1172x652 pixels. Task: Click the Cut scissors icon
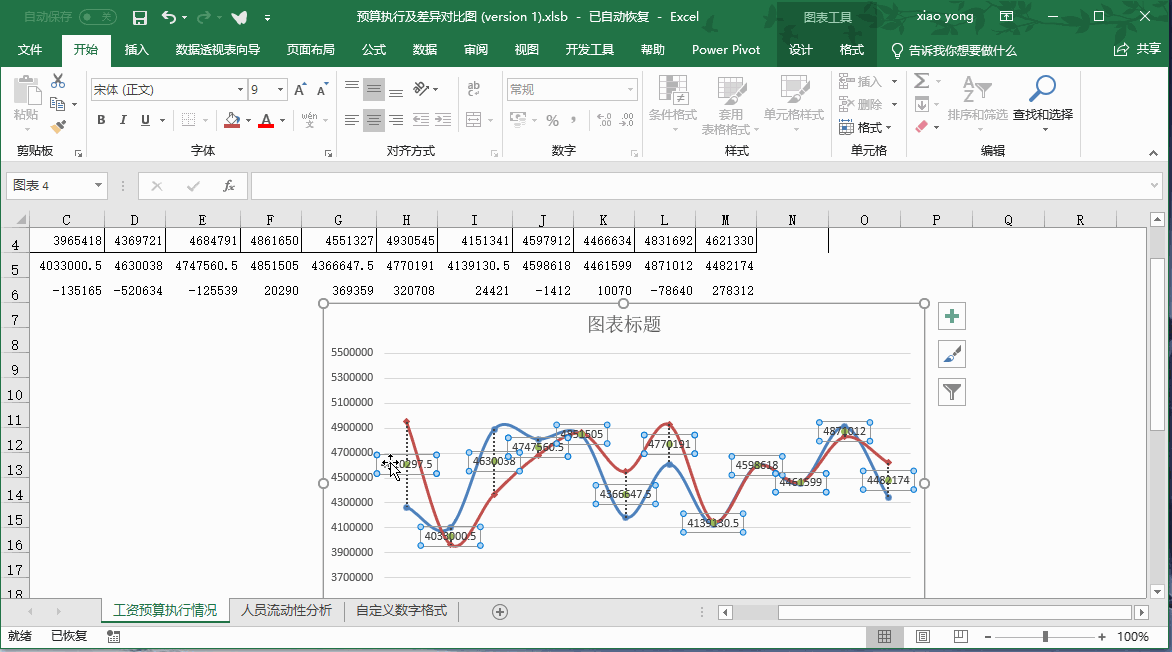click(x=58, y=82)
